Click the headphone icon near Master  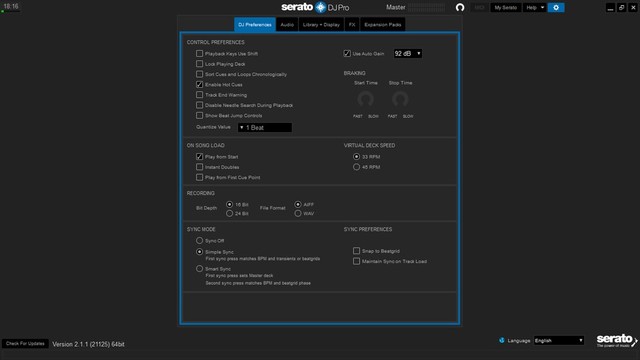460,7
